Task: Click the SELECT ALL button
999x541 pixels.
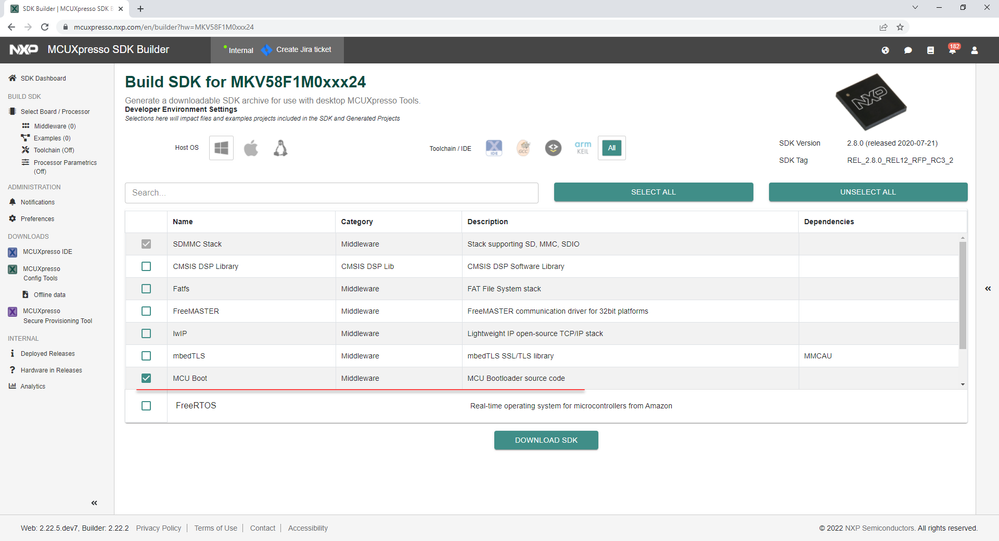Action: (653, 192)
